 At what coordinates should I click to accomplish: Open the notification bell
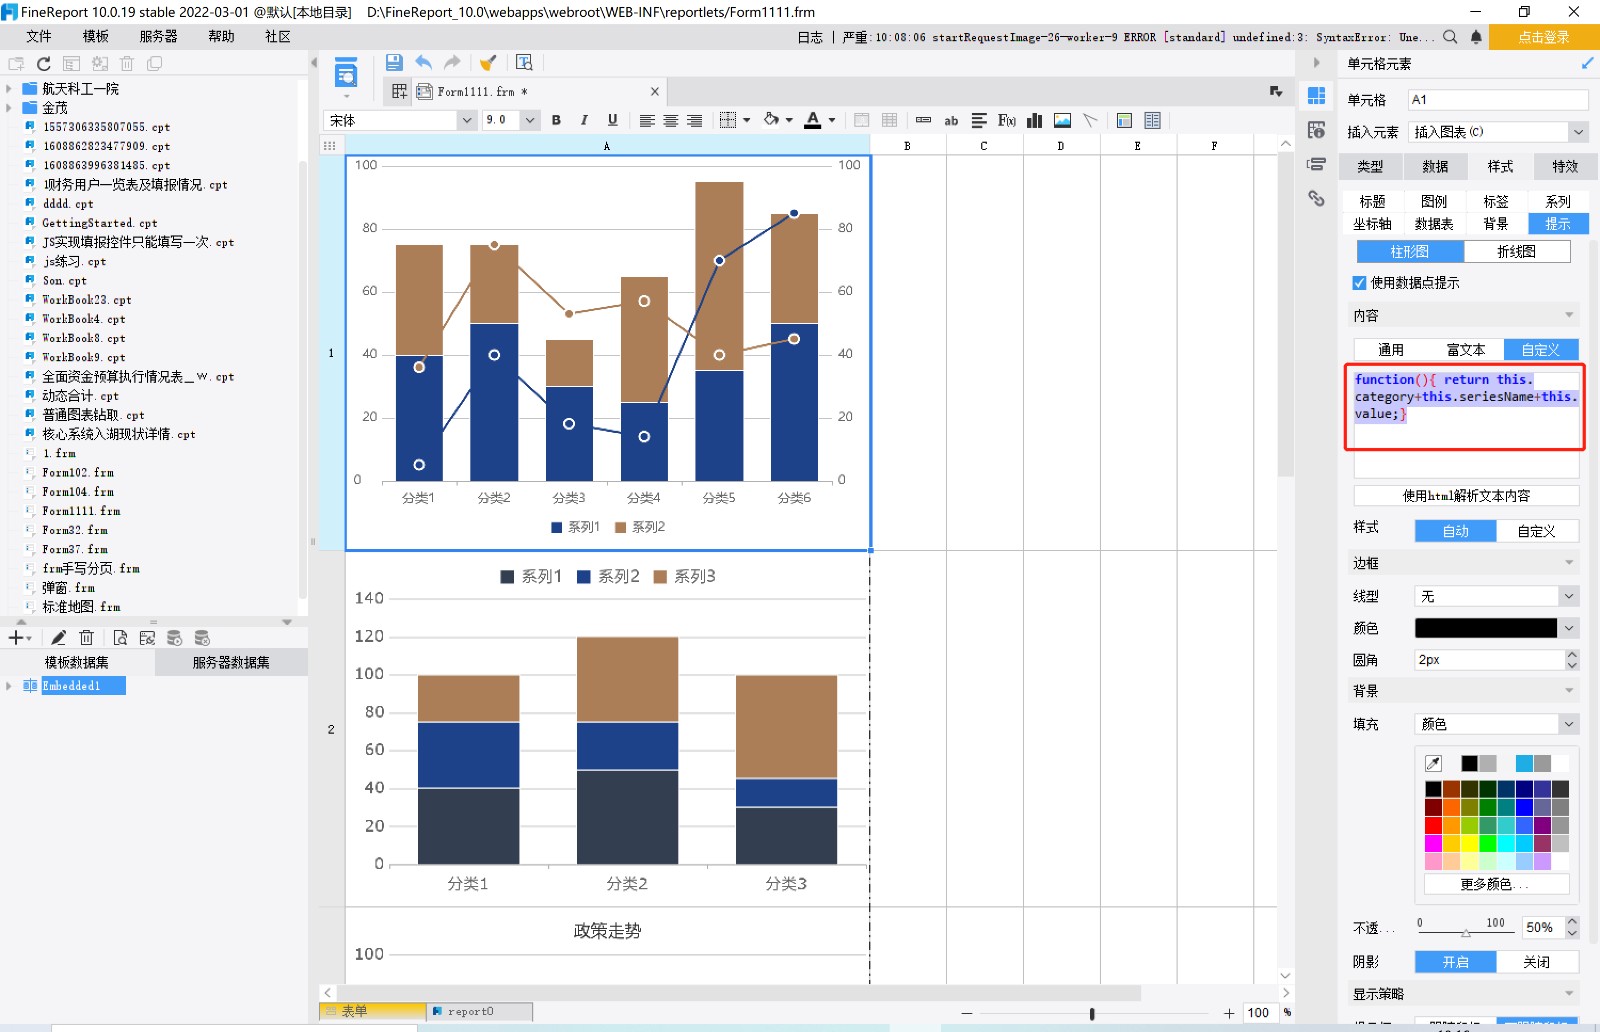coord(1476,37)
